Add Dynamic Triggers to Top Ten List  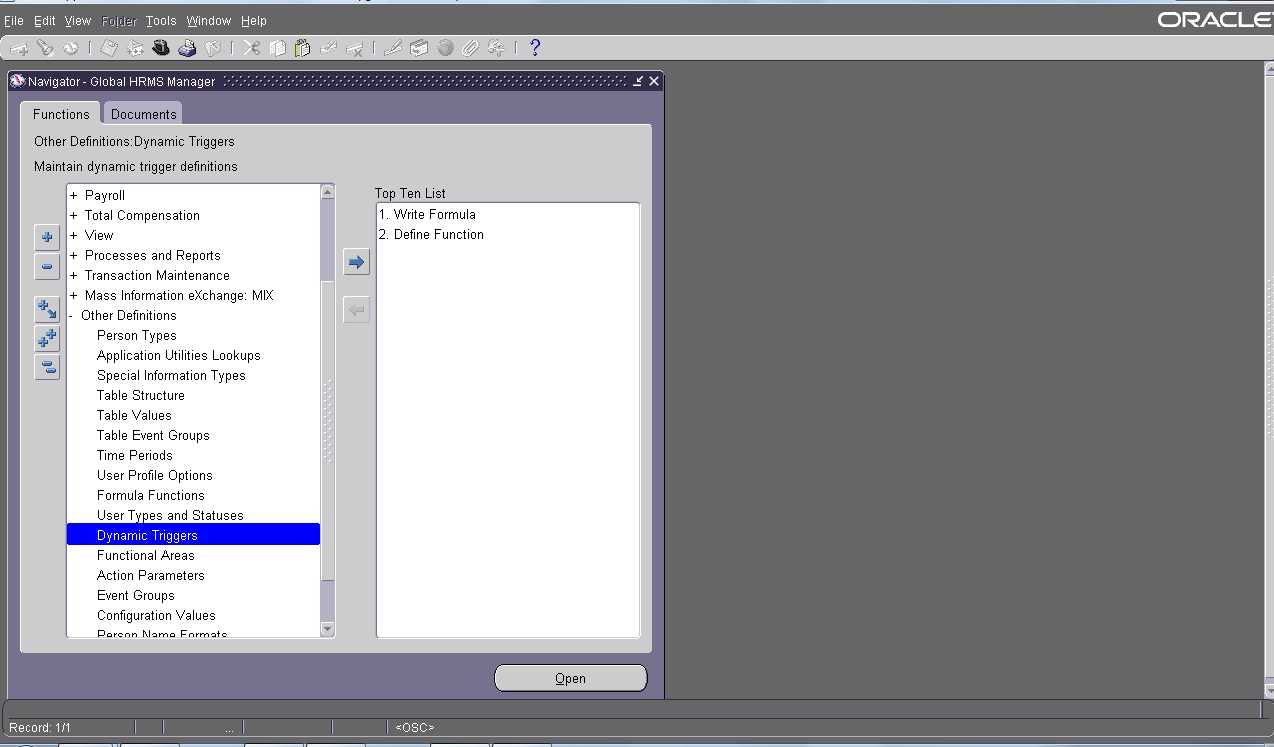(356, 261)
